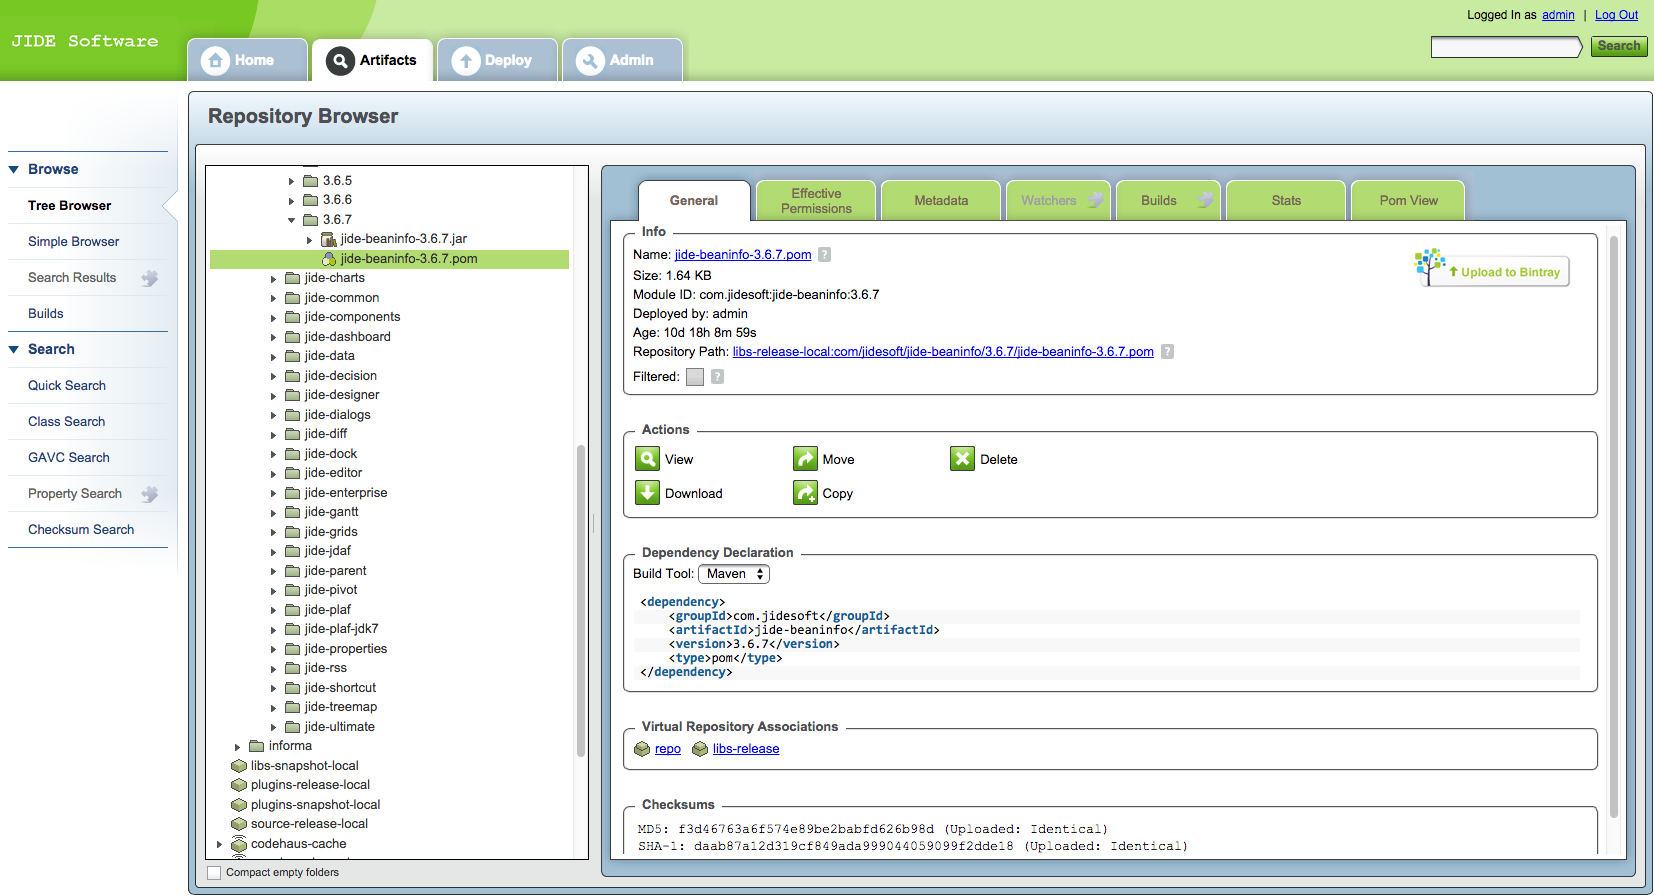The image size is (1654, 896).
Task: Click the repo virtual repository icon
Action: pos(642,749)
